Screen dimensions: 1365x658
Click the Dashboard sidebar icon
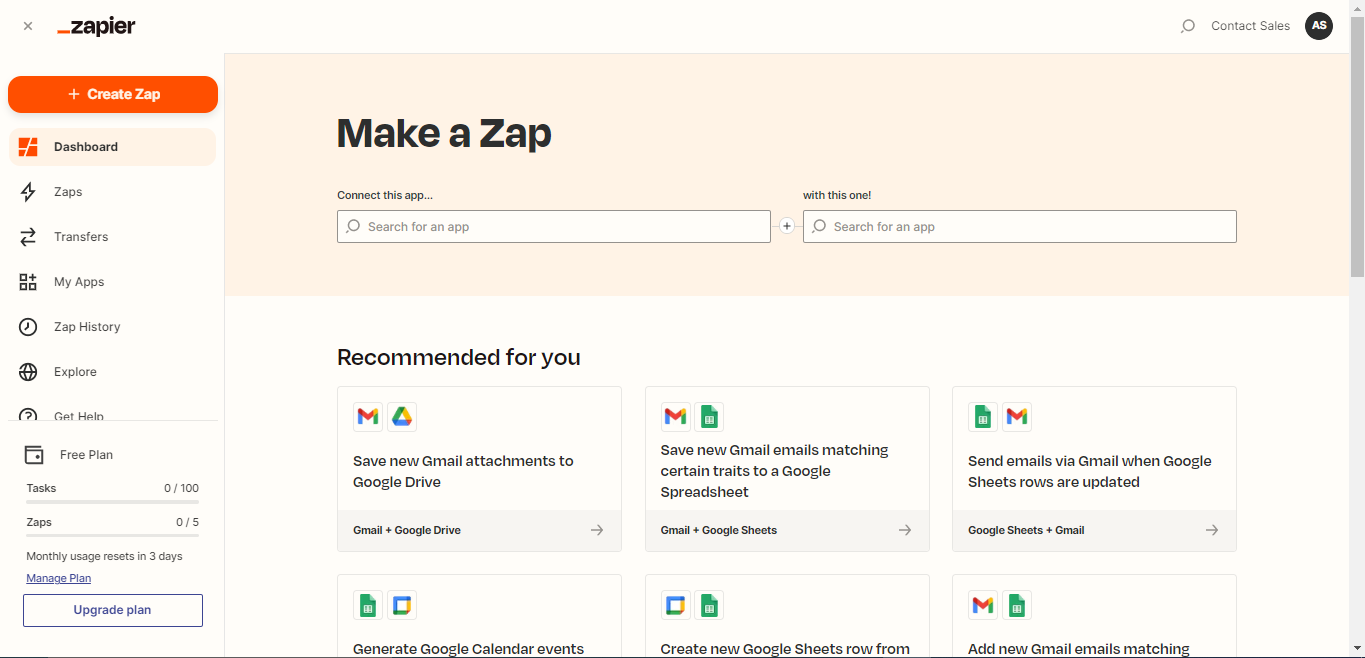click(28, 147)
